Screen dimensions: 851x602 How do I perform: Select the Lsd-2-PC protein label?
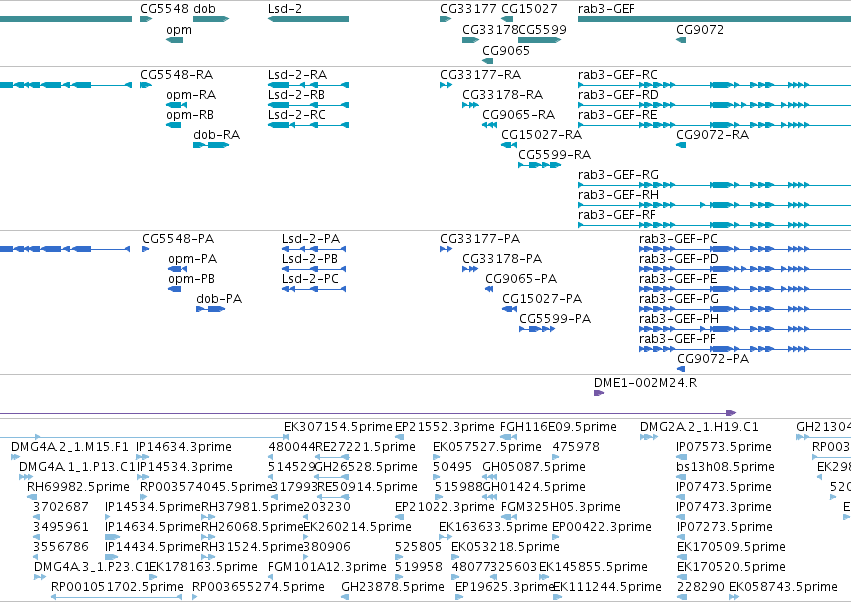point(310,279)
